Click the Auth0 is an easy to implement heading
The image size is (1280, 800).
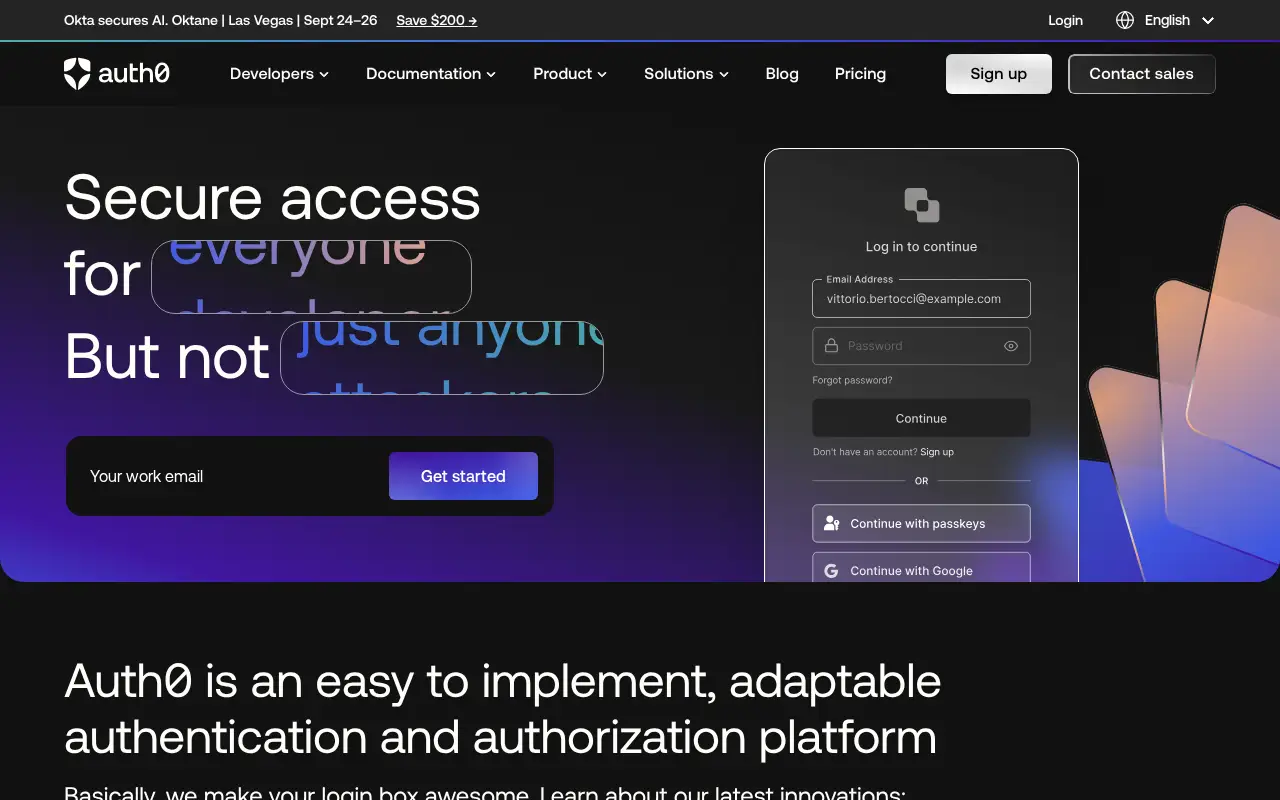[x=502, y=709]
